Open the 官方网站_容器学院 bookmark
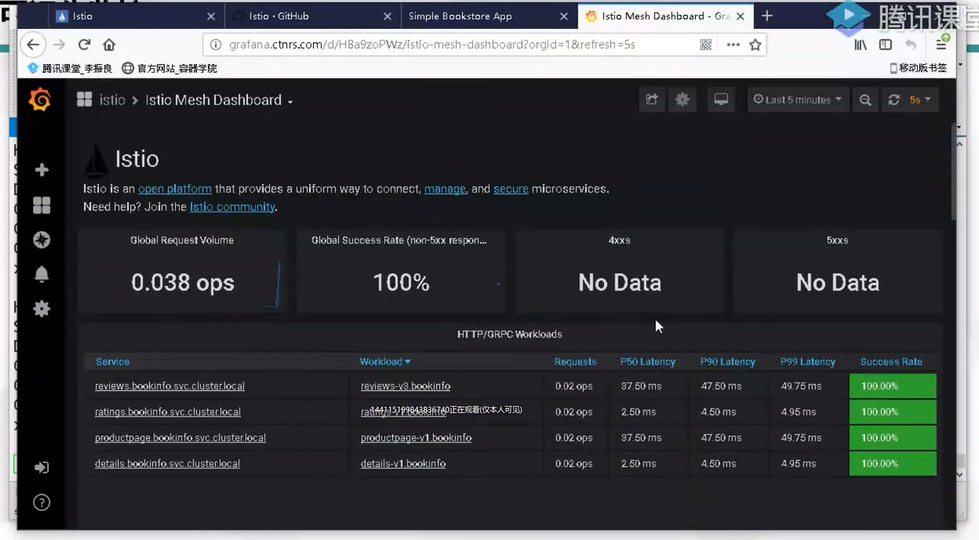 point(169,68)
